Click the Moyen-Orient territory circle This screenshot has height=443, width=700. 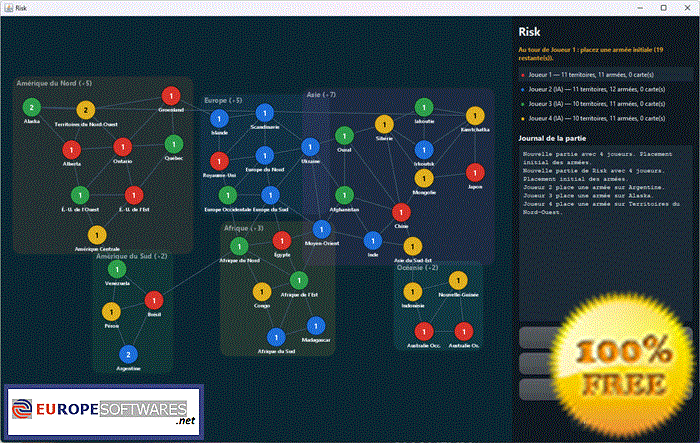[x=321, y=230]
